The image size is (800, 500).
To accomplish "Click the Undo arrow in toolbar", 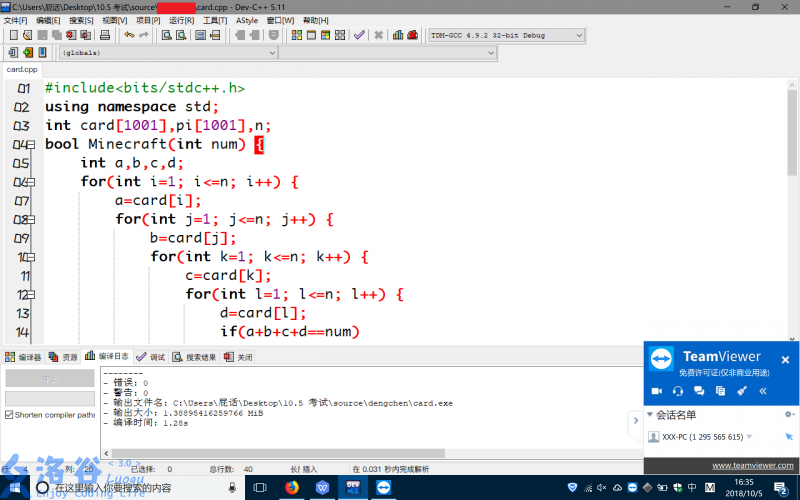I will coord(129,35).
